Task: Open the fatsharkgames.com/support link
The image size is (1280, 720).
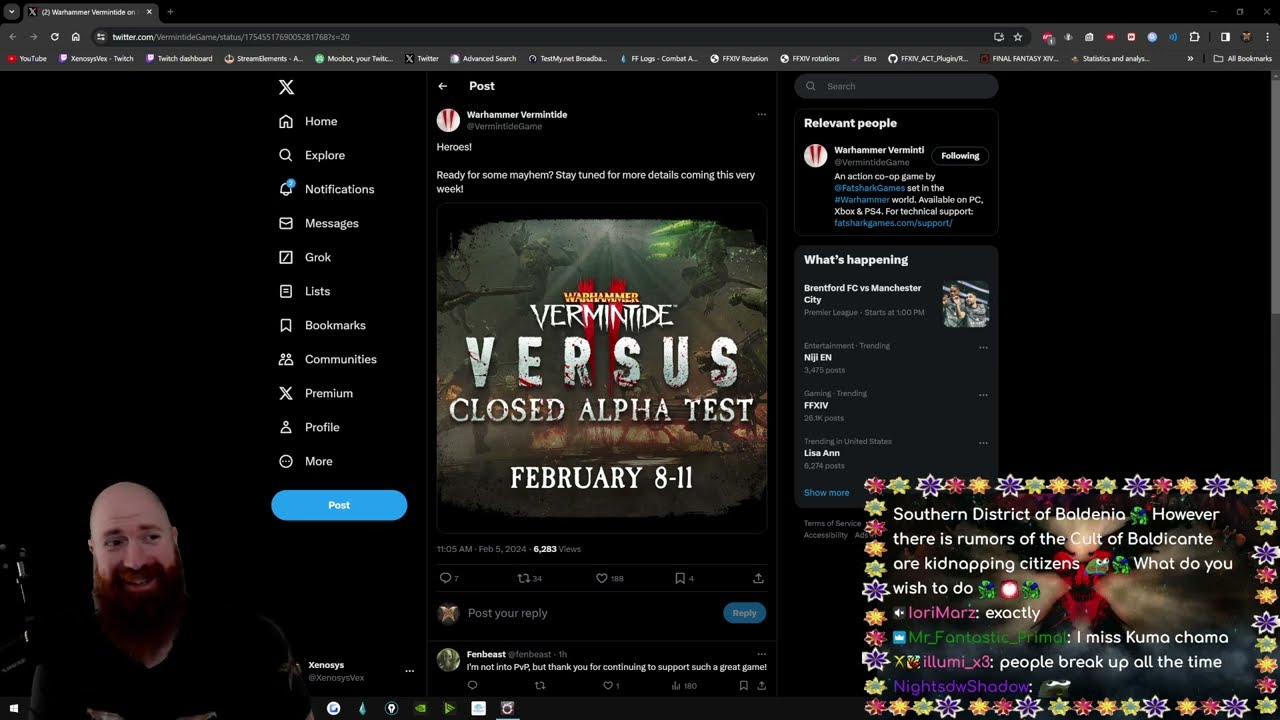Action: coord(893,223)
